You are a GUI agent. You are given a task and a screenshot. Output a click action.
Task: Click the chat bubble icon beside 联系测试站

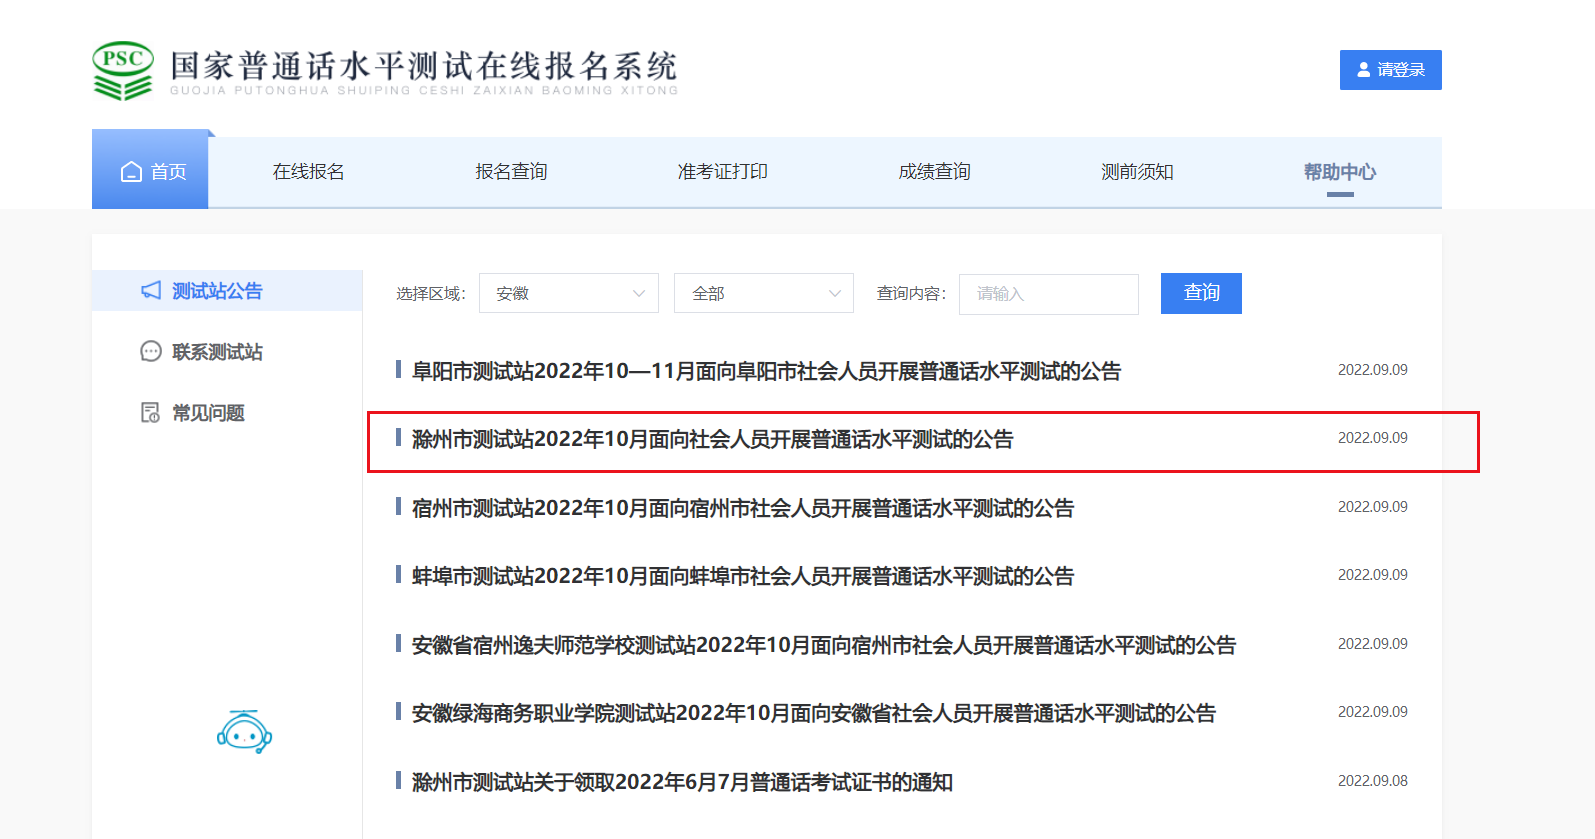click(151, 351)
